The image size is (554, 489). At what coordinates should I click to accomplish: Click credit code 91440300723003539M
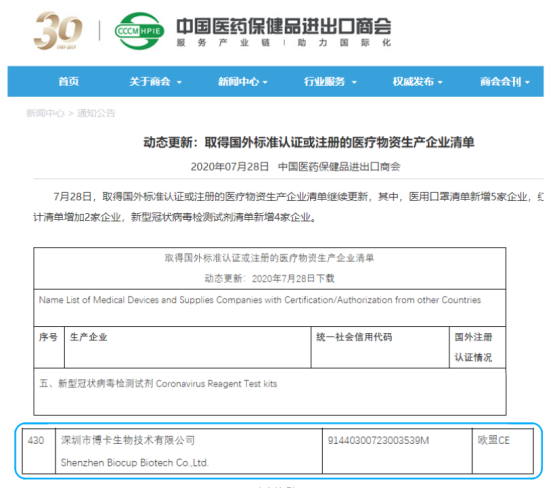378,441
